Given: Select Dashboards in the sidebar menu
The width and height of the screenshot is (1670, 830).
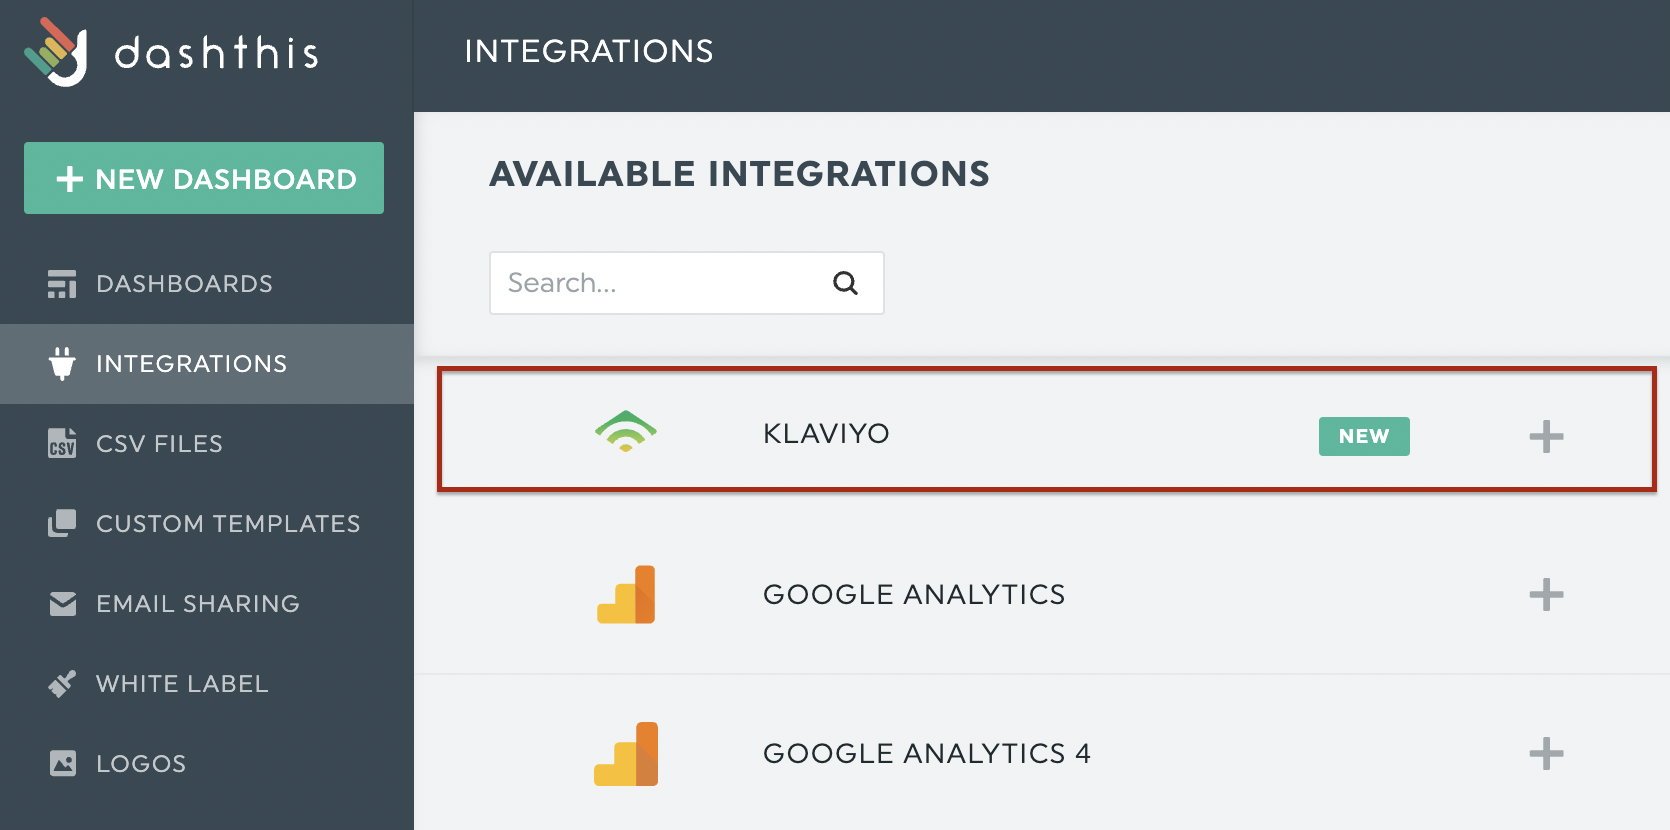Looking at the screenshot, I should click(x=184, y=283).
